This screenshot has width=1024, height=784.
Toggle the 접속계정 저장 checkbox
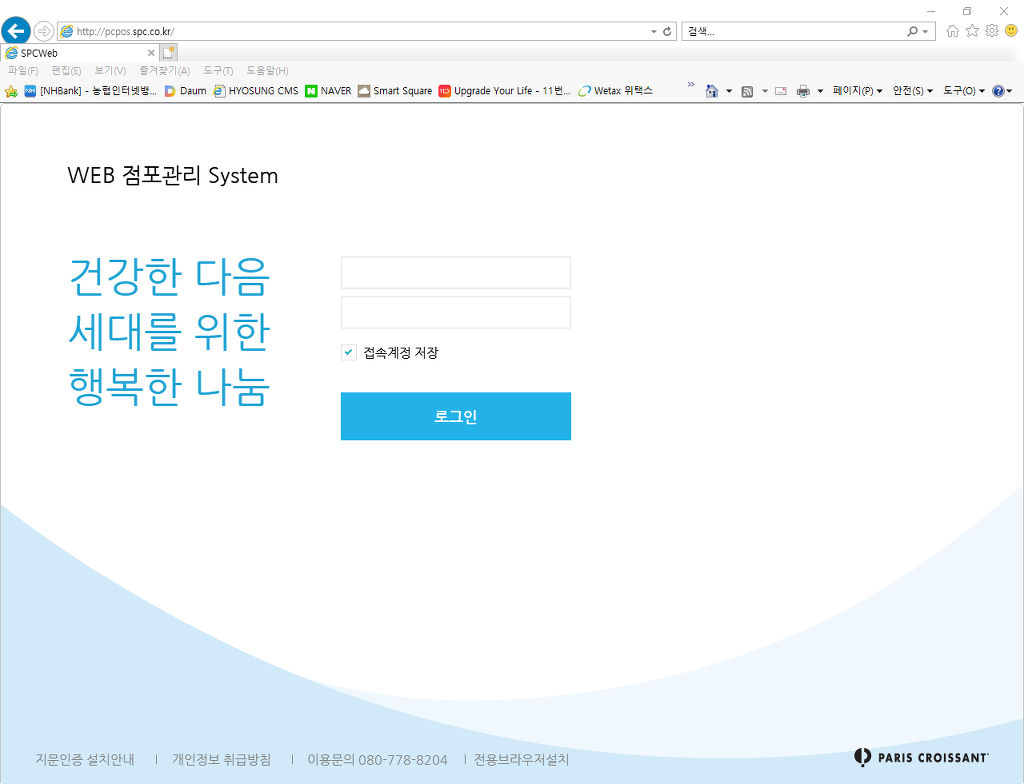tap(349, 352)
